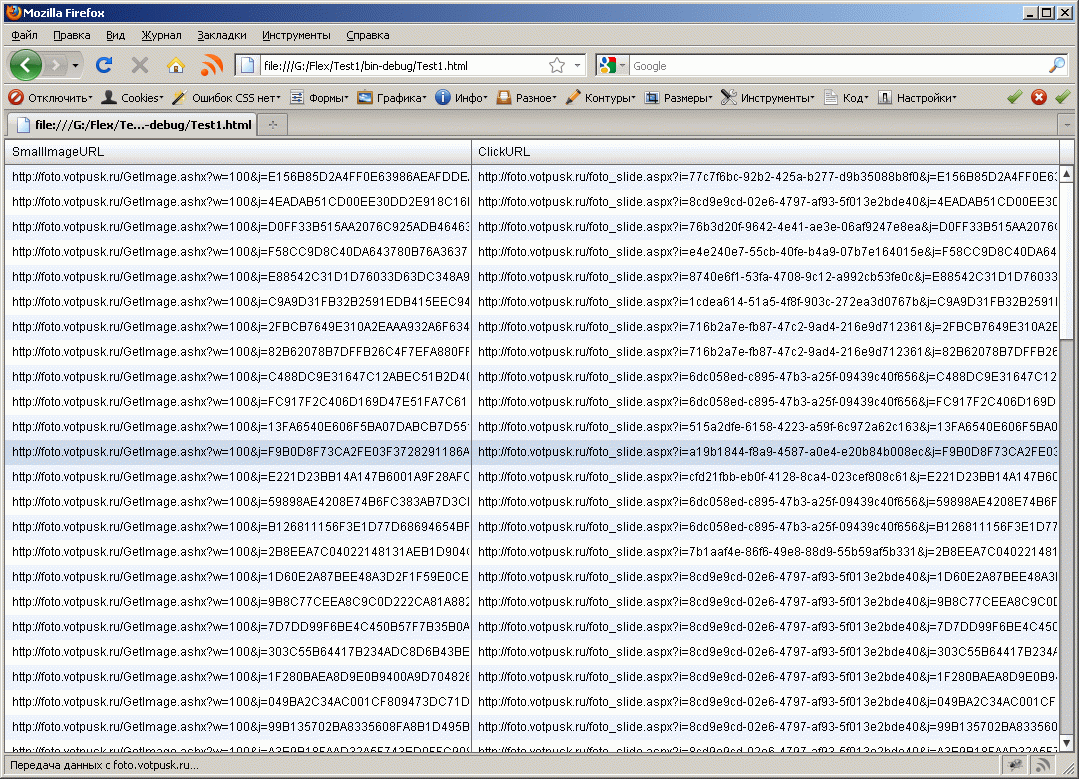
Task: Open the Cookies toolbar dropdown
Action: point(132,98)
